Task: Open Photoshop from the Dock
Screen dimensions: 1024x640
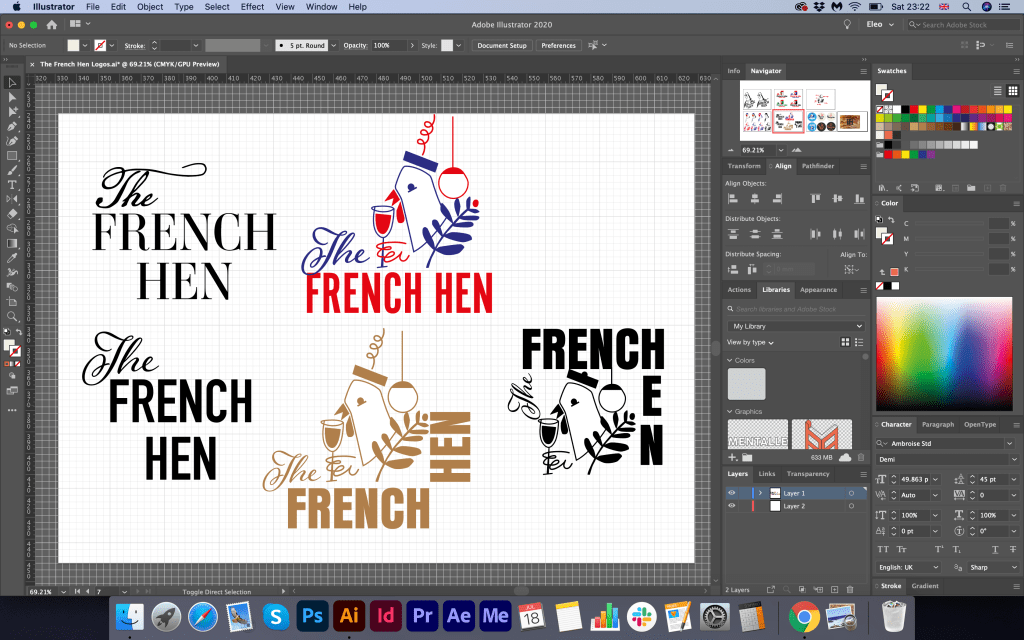Action: point(313,615)
